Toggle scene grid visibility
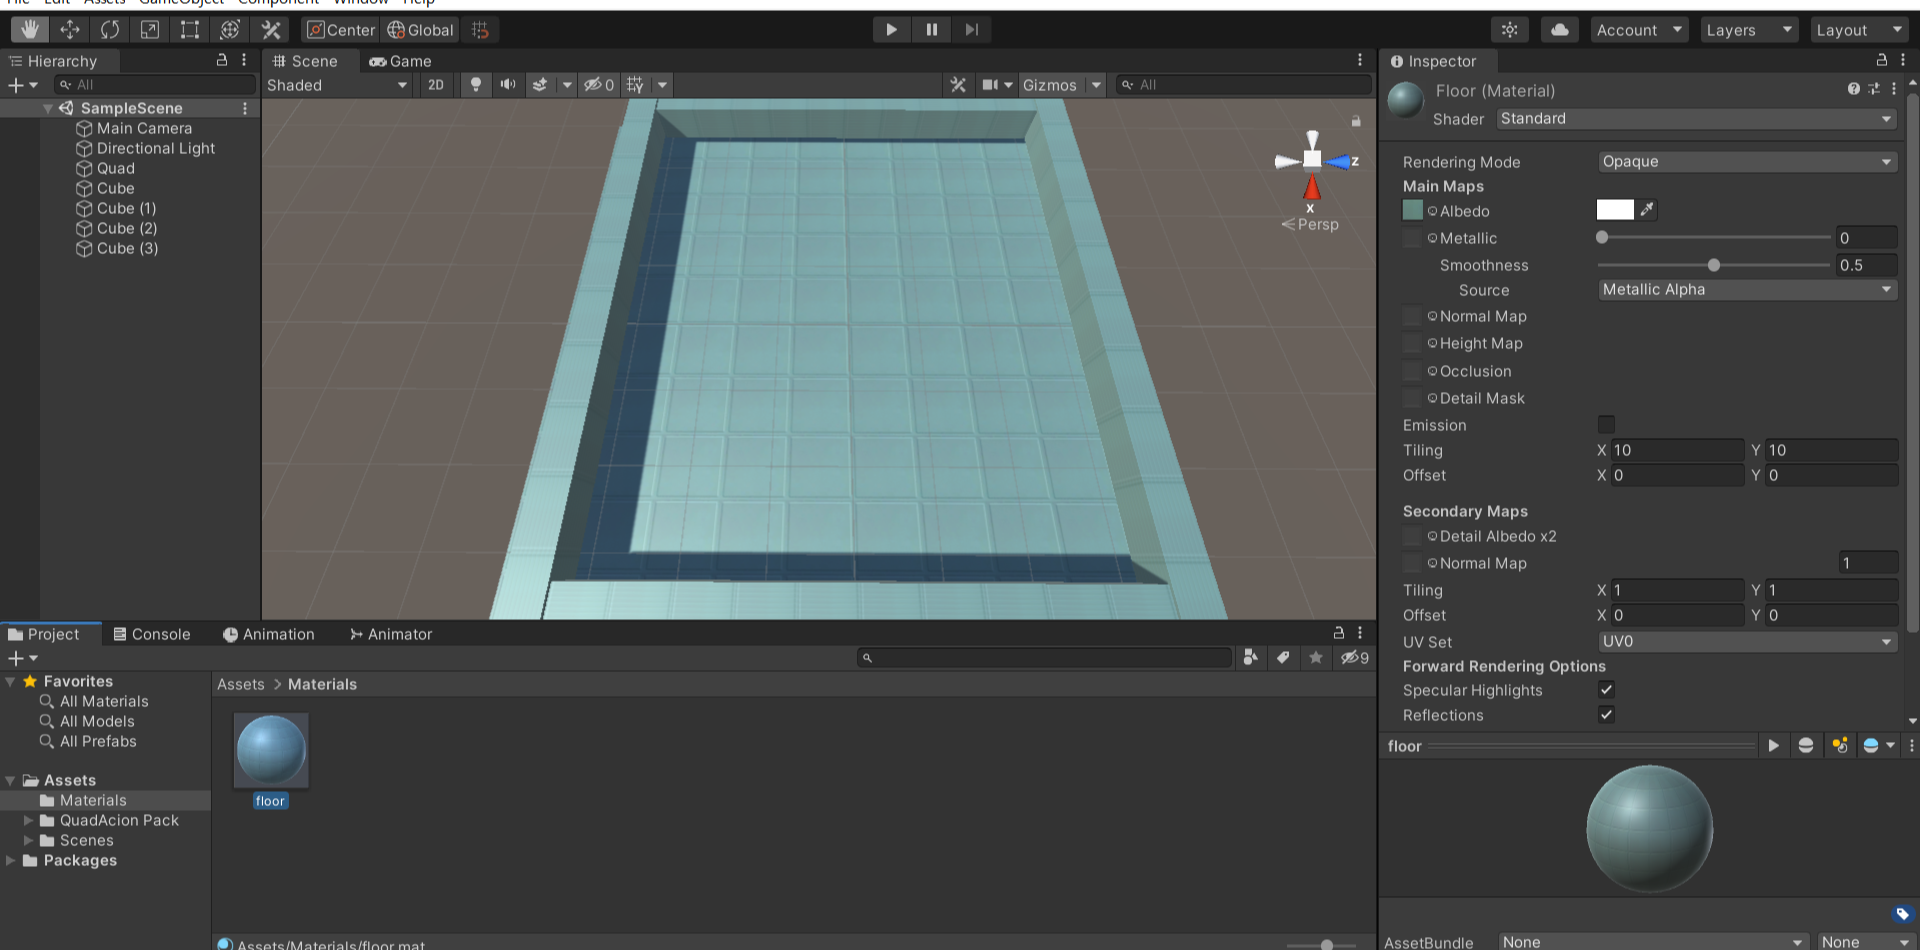Screen dimensions: 1920x950 (x=635, y=85)
